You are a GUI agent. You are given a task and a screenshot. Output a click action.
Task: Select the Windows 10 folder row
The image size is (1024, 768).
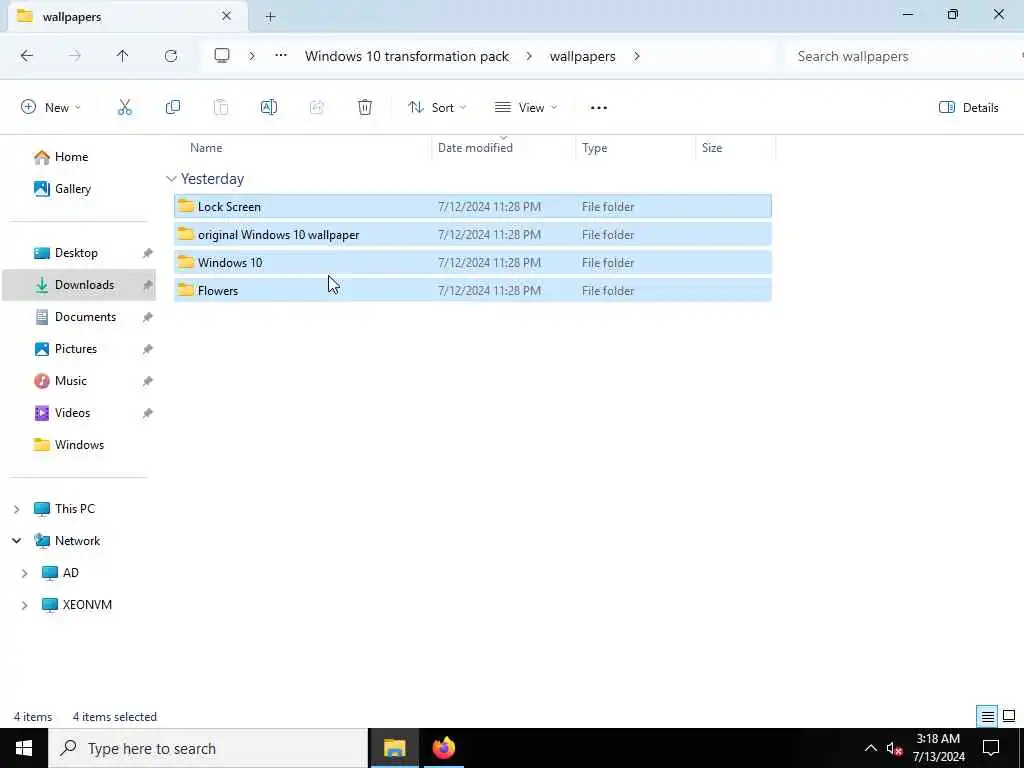pyautogui.click(x=473, y=263)
